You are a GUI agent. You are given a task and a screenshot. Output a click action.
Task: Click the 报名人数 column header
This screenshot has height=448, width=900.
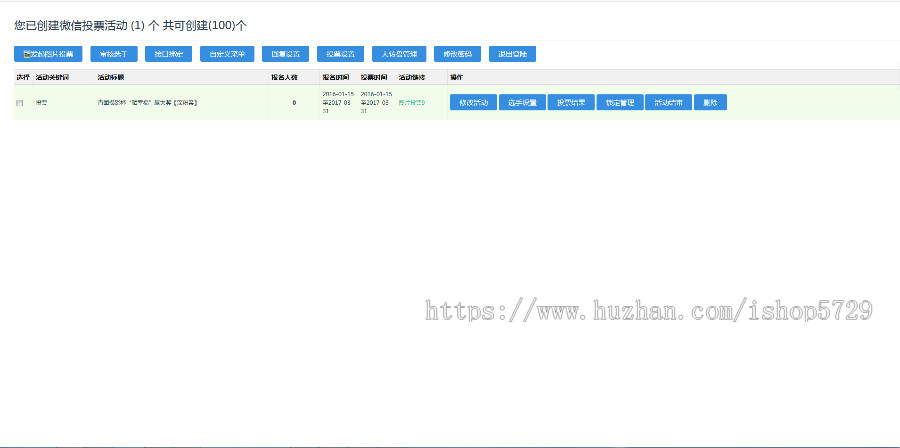pyautogui.click(x=285, y=77)
